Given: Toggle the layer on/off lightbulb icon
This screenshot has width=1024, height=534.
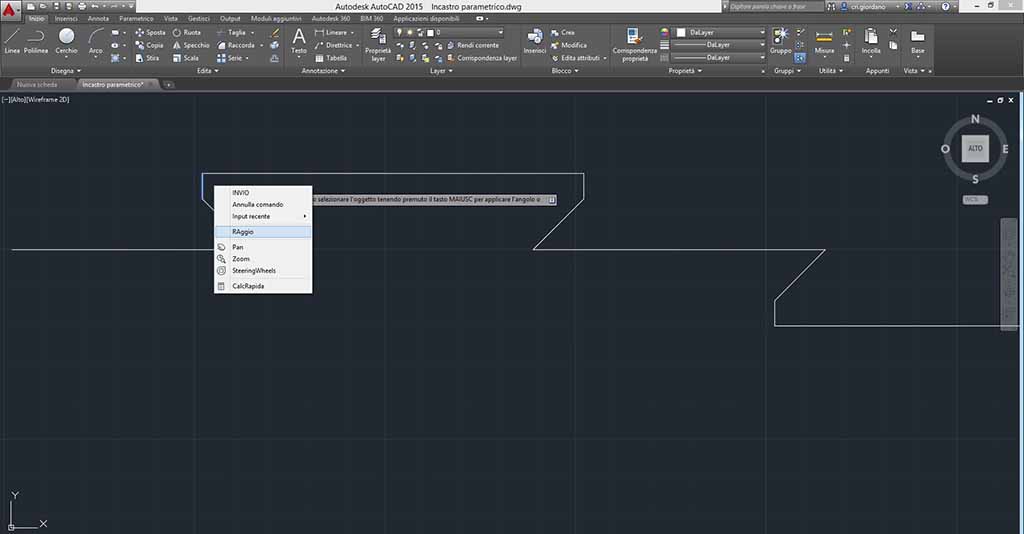Looking at the screenshot, I should point(400,32).
